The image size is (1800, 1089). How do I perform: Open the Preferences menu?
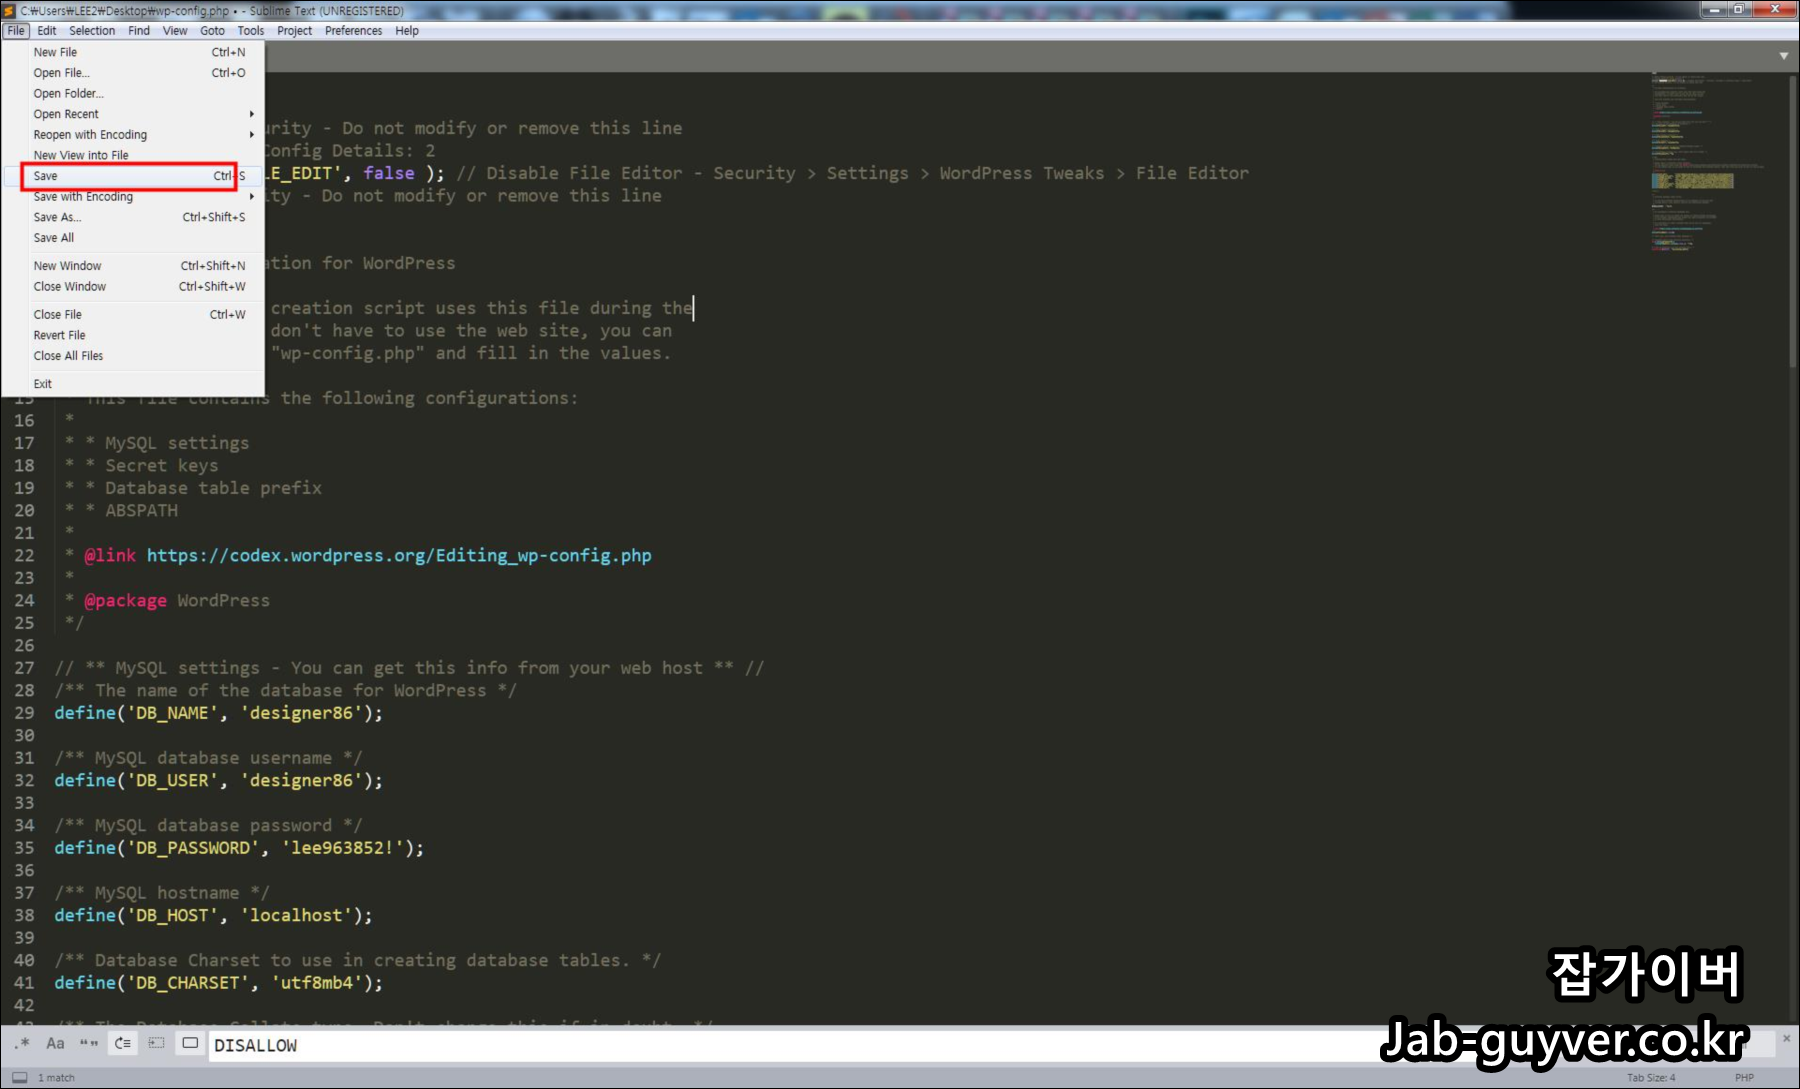click(x=353, y=31)
